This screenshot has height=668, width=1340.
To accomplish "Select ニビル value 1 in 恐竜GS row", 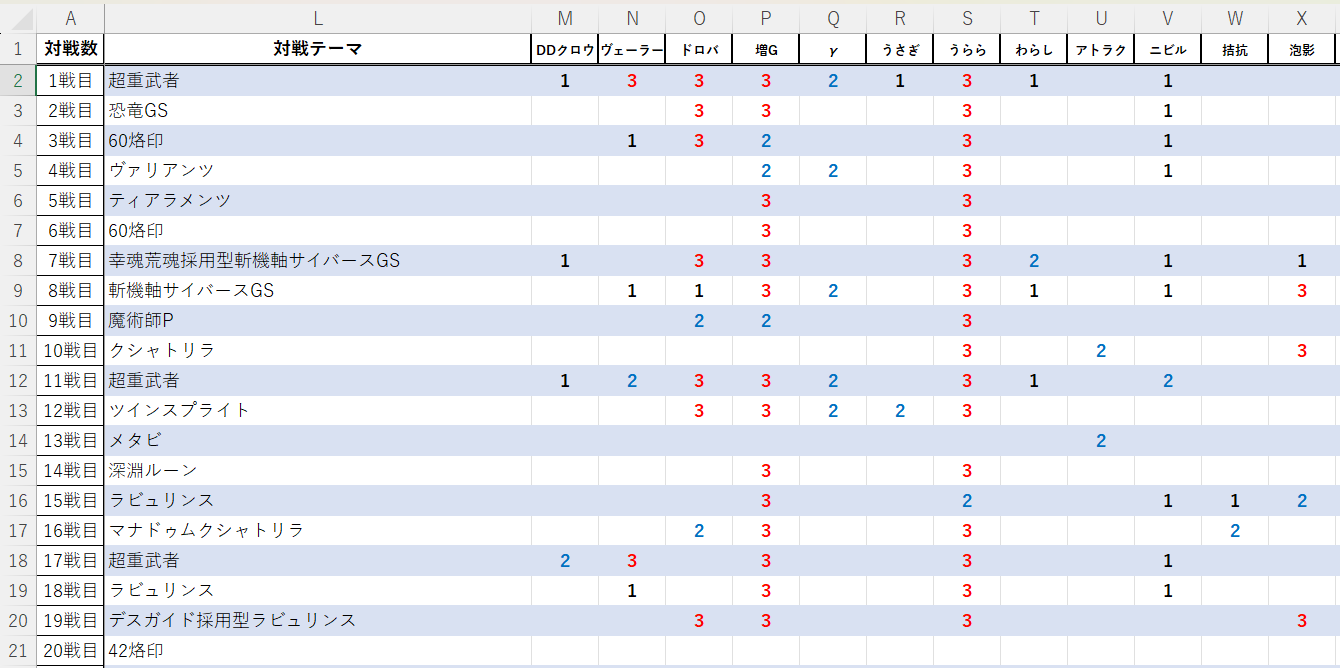I will 1168,110.
